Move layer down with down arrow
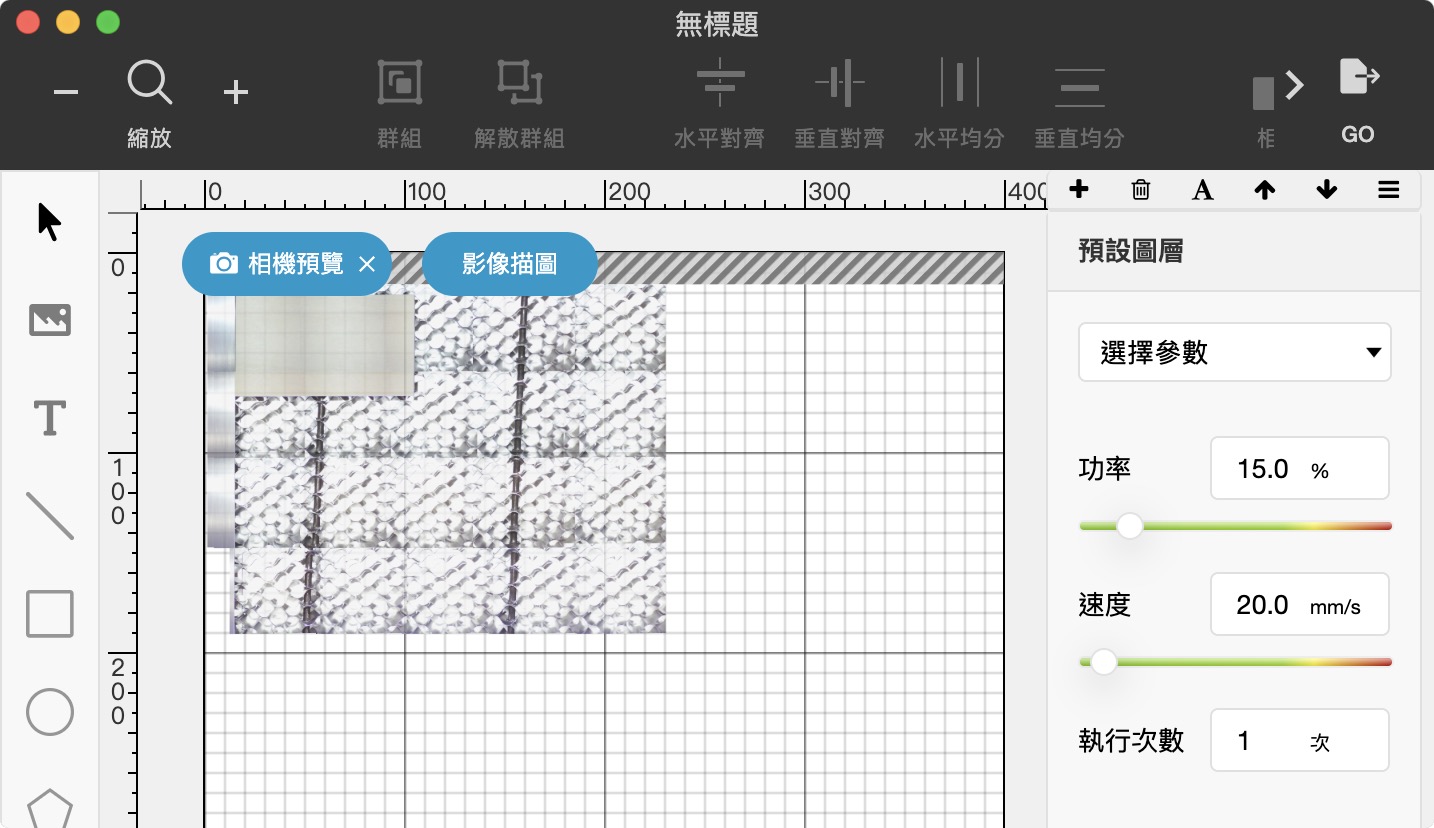 click(1327, 190)
